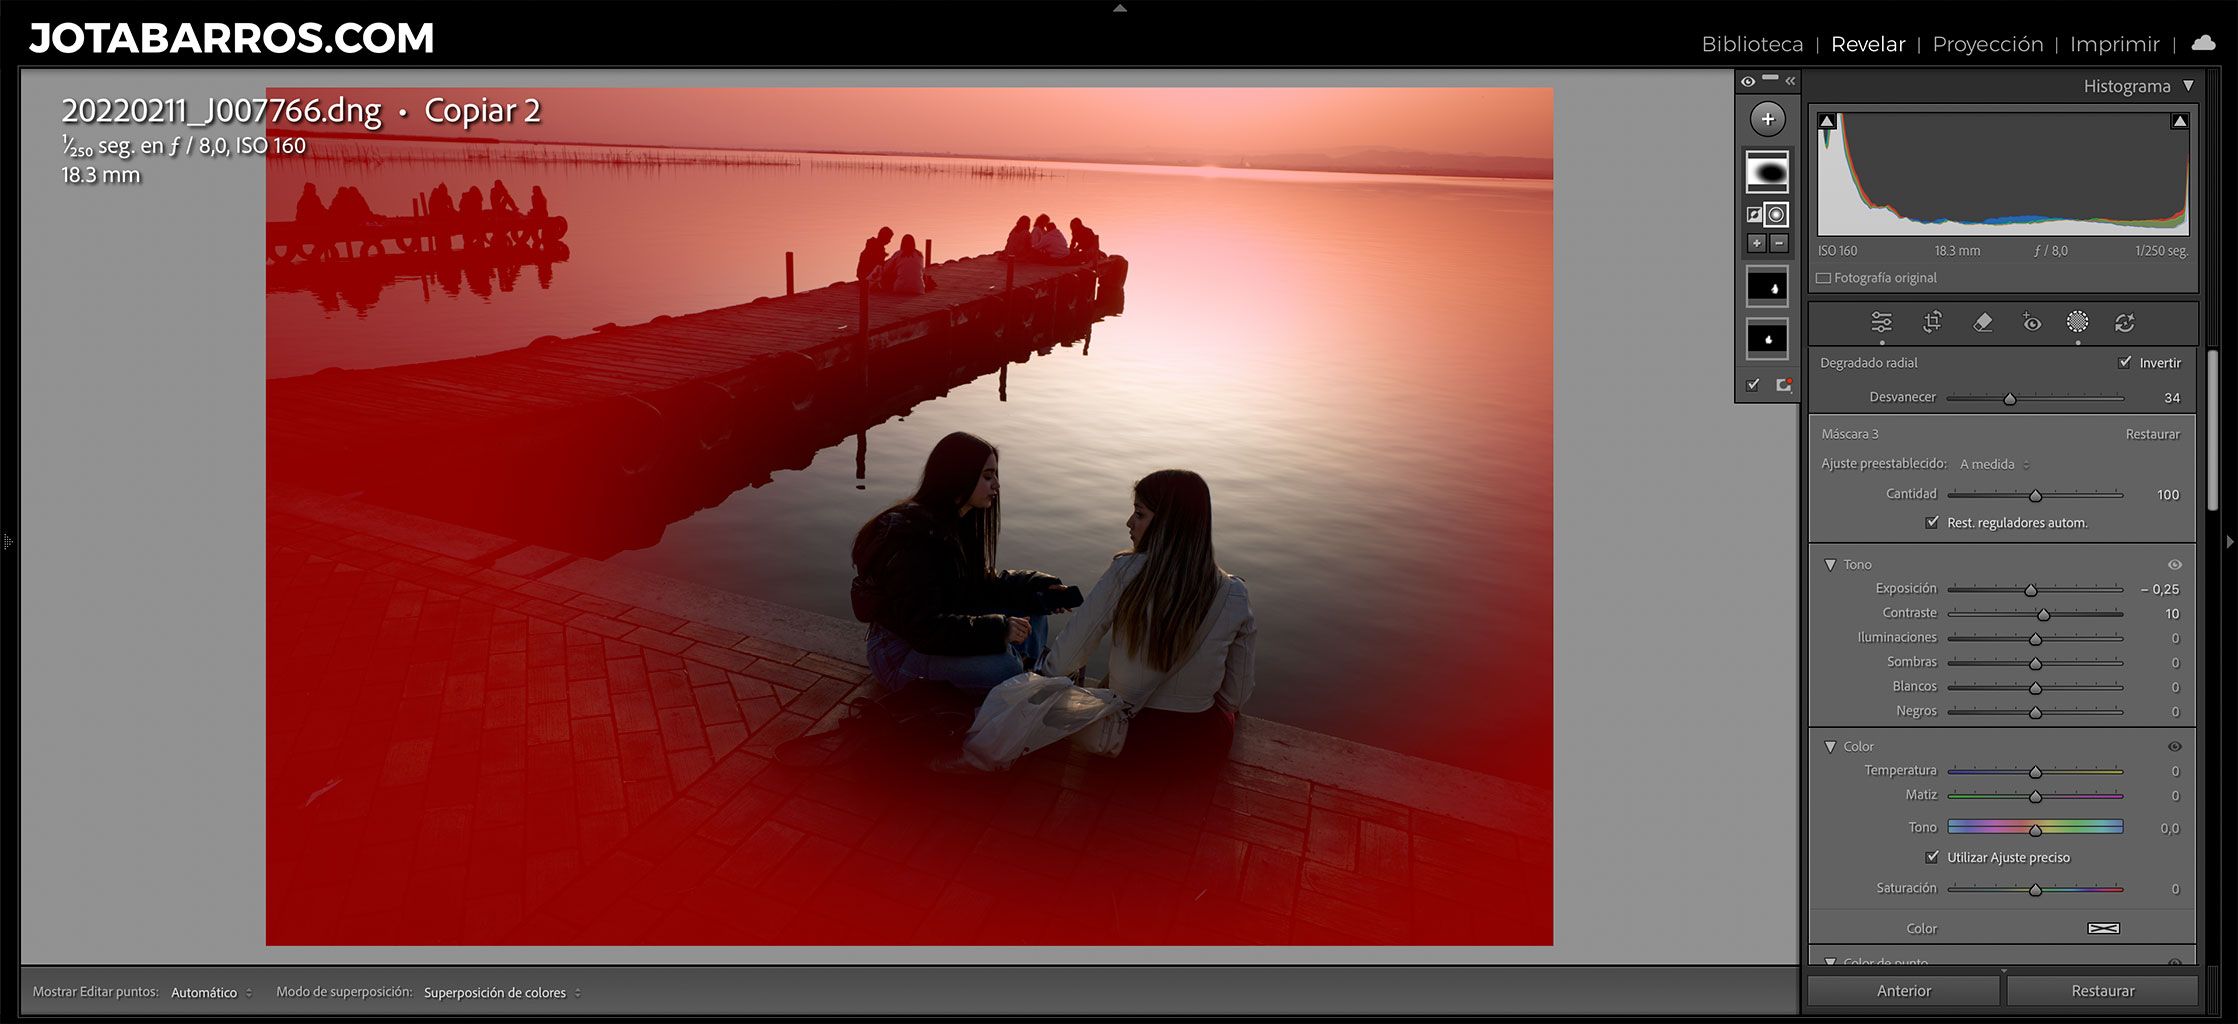Collapse the Tono section
Viewport: 2238px width, 1024px height.
[1830, 565]
